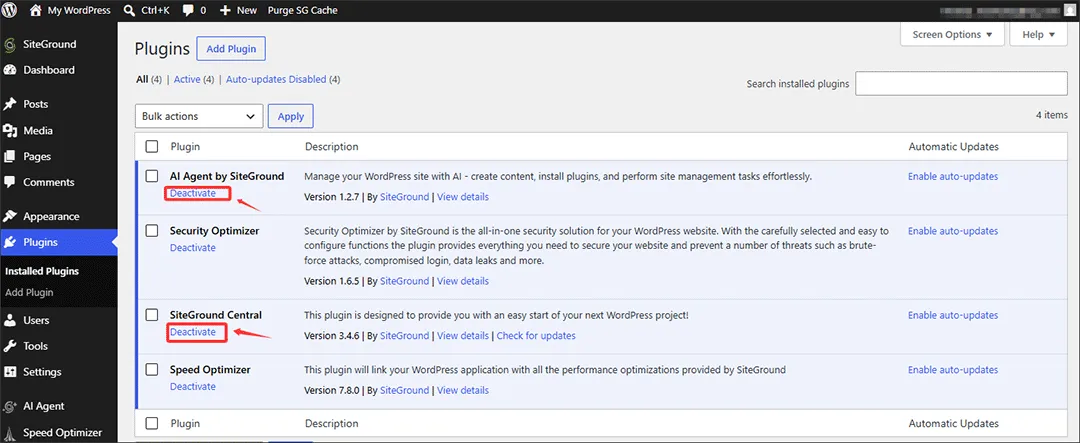Viewport: 1080px width, 443px height.
Task: Click the 4 items count text
Action: click(x=1052, y=115)
